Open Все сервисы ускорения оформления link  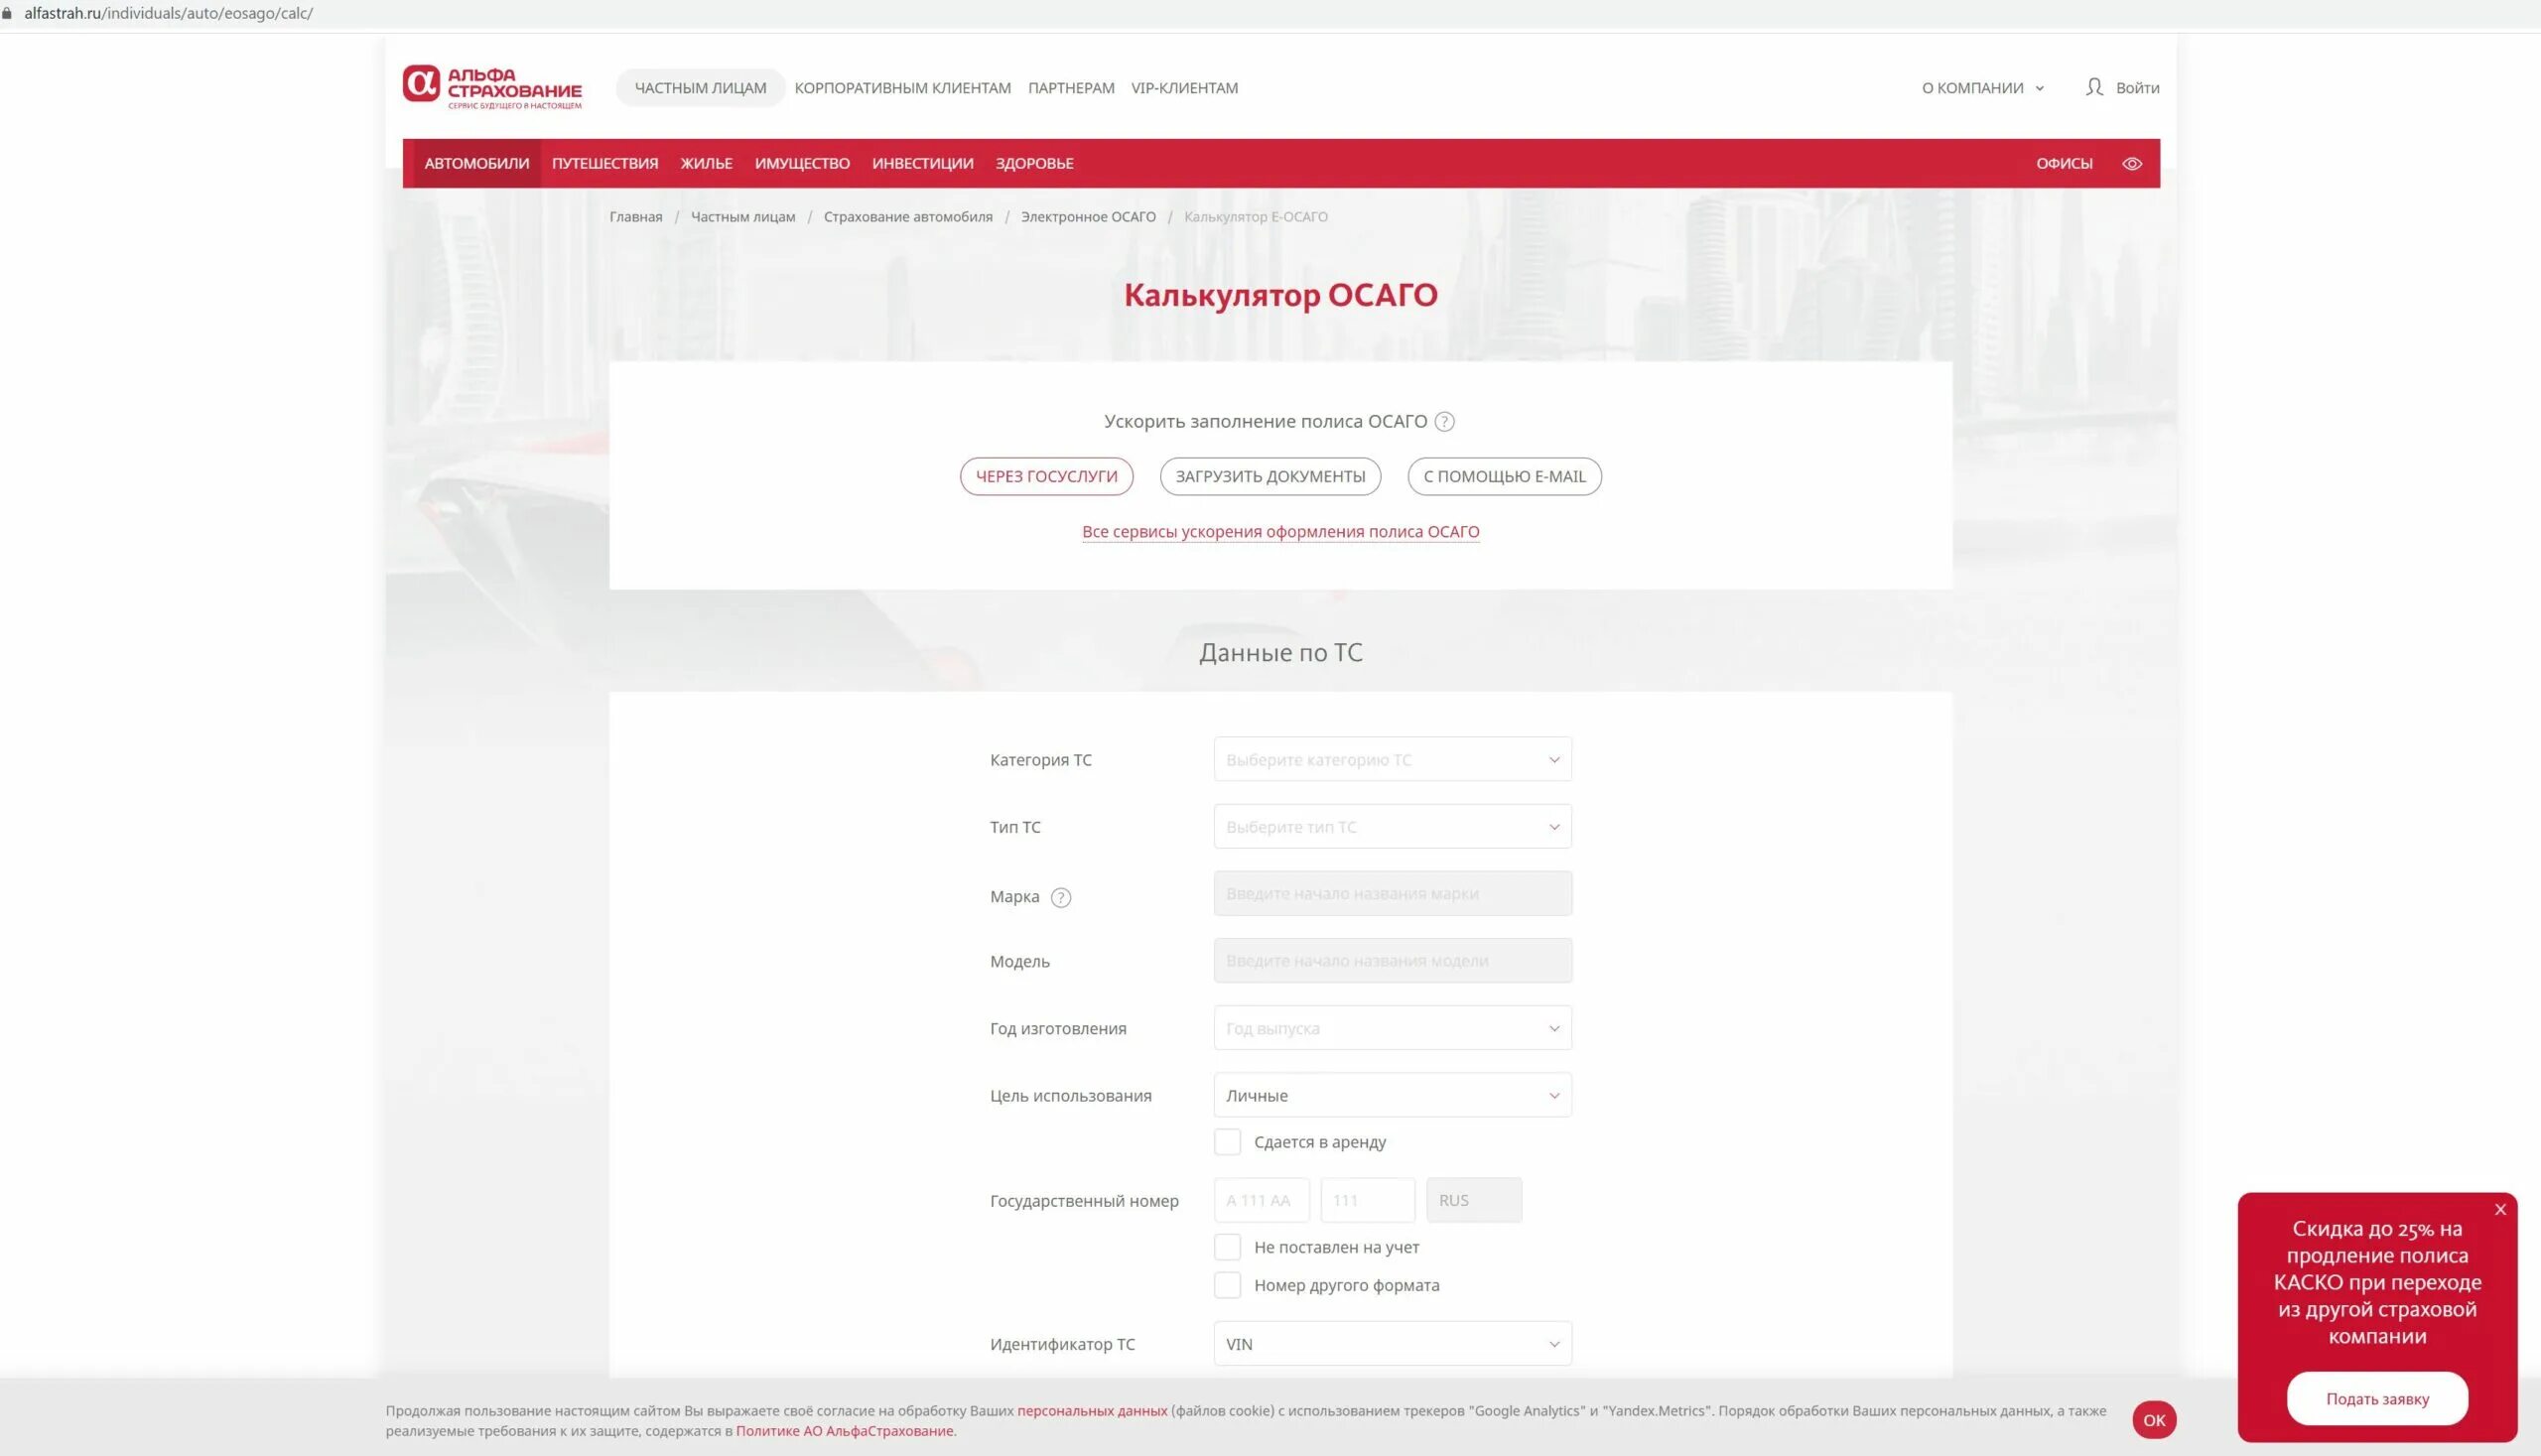tap(1280, 532)
